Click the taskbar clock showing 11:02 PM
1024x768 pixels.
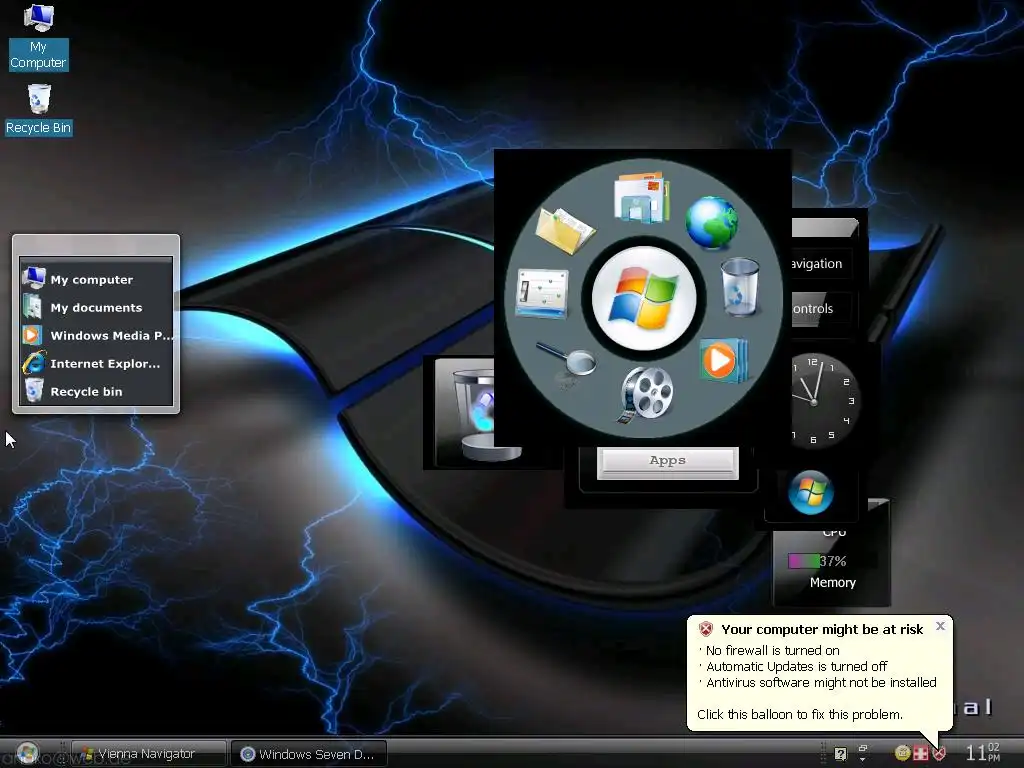click(x=983, y=752)
